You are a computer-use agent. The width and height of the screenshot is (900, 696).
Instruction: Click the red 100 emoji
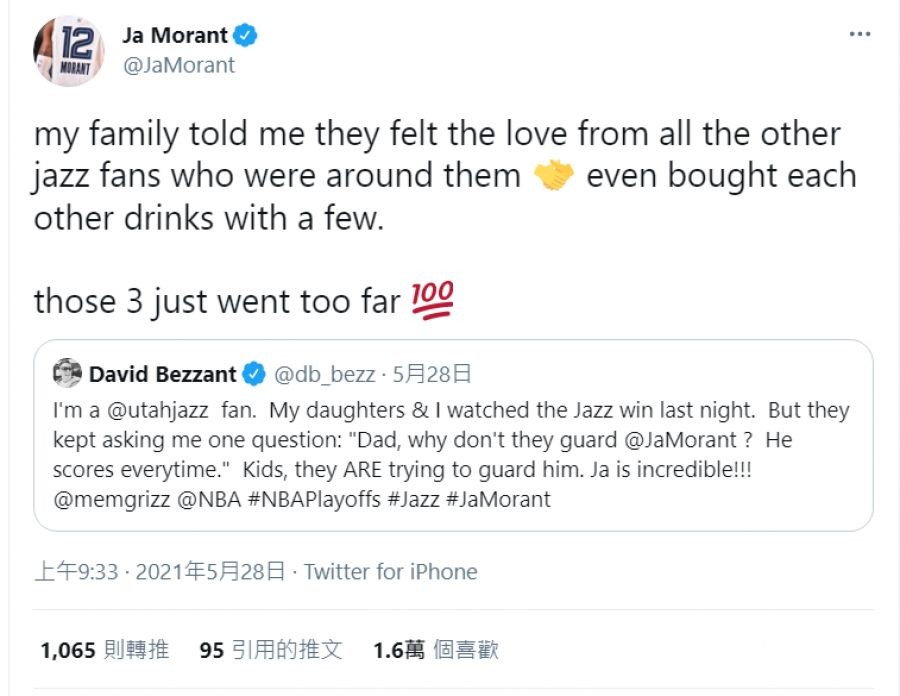[432, 299]
